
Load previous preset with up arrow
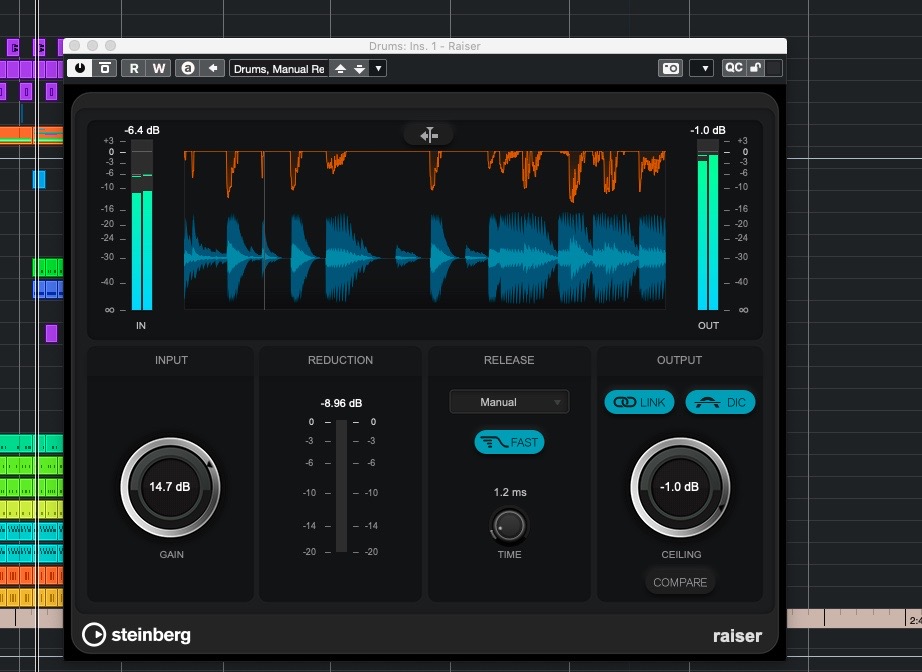pos(340,69)
